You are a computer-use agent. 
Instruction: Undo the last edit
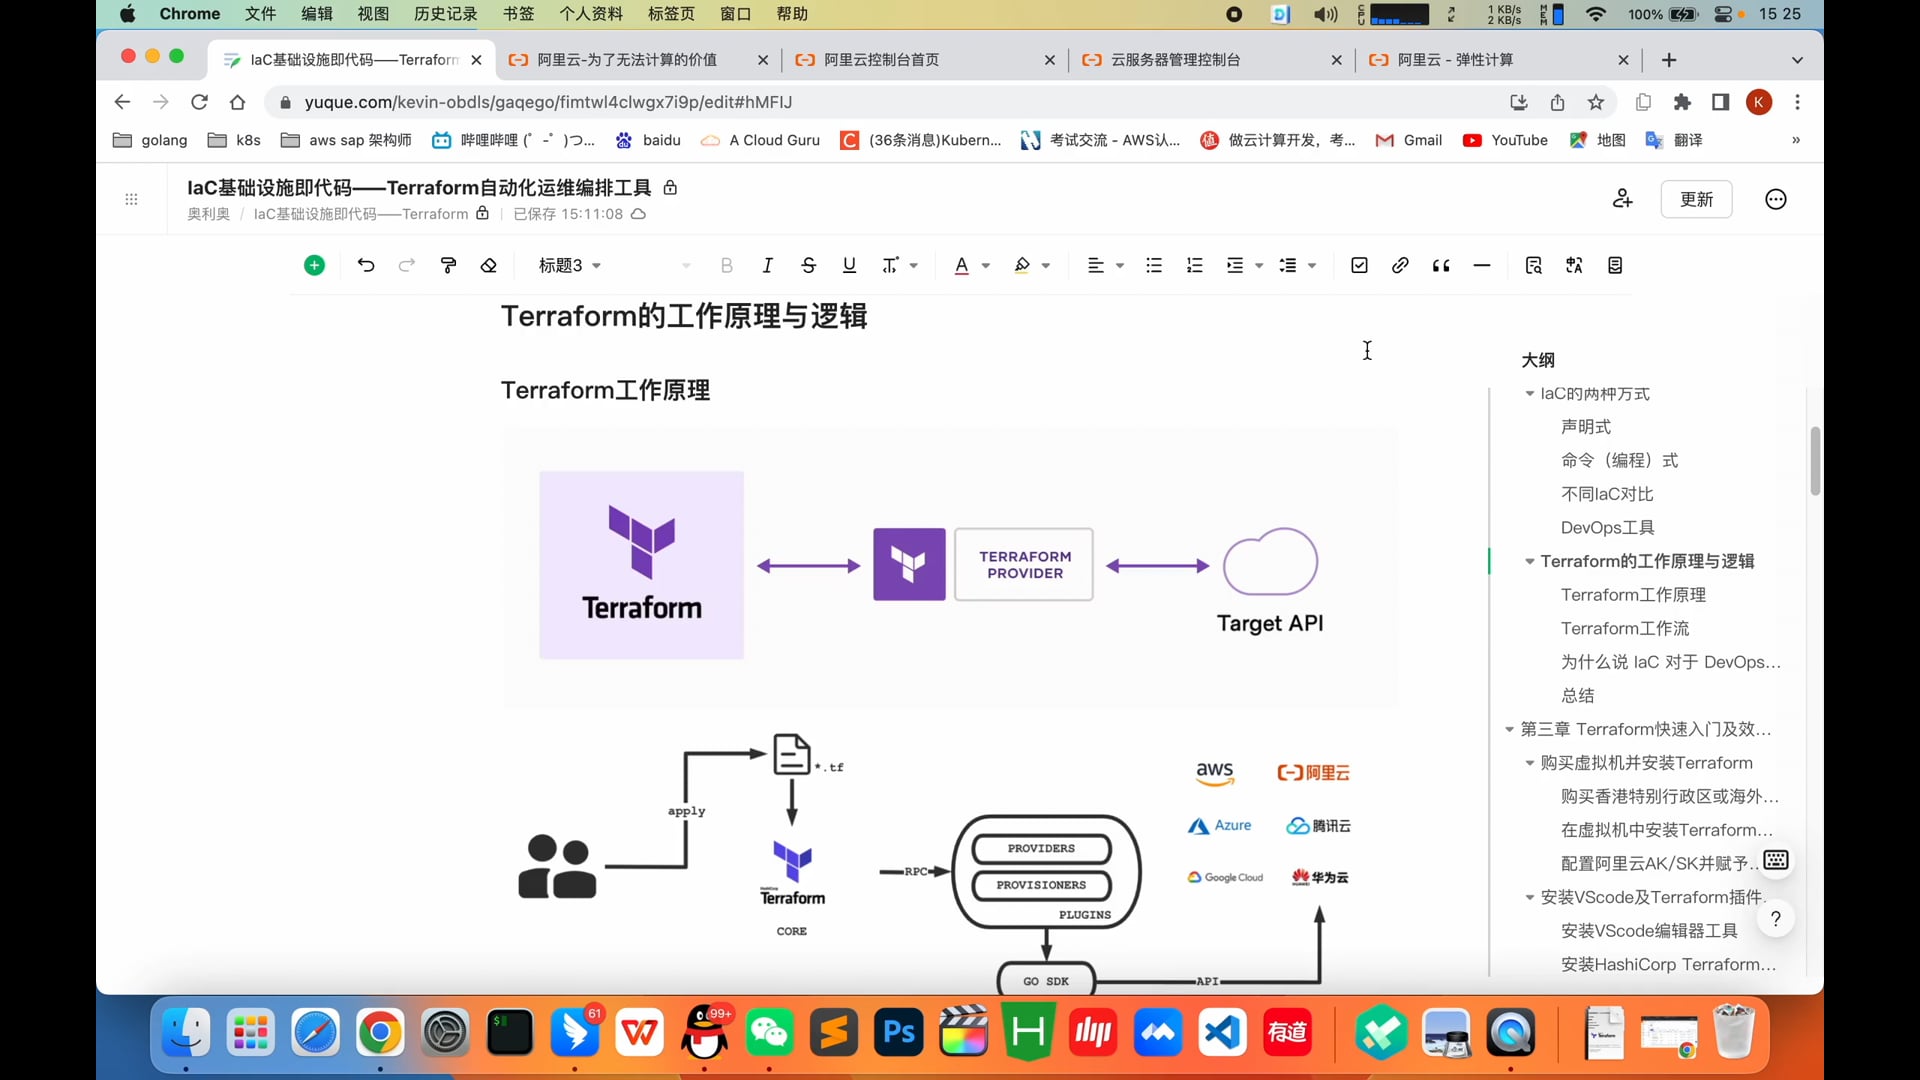click(365, 265)
